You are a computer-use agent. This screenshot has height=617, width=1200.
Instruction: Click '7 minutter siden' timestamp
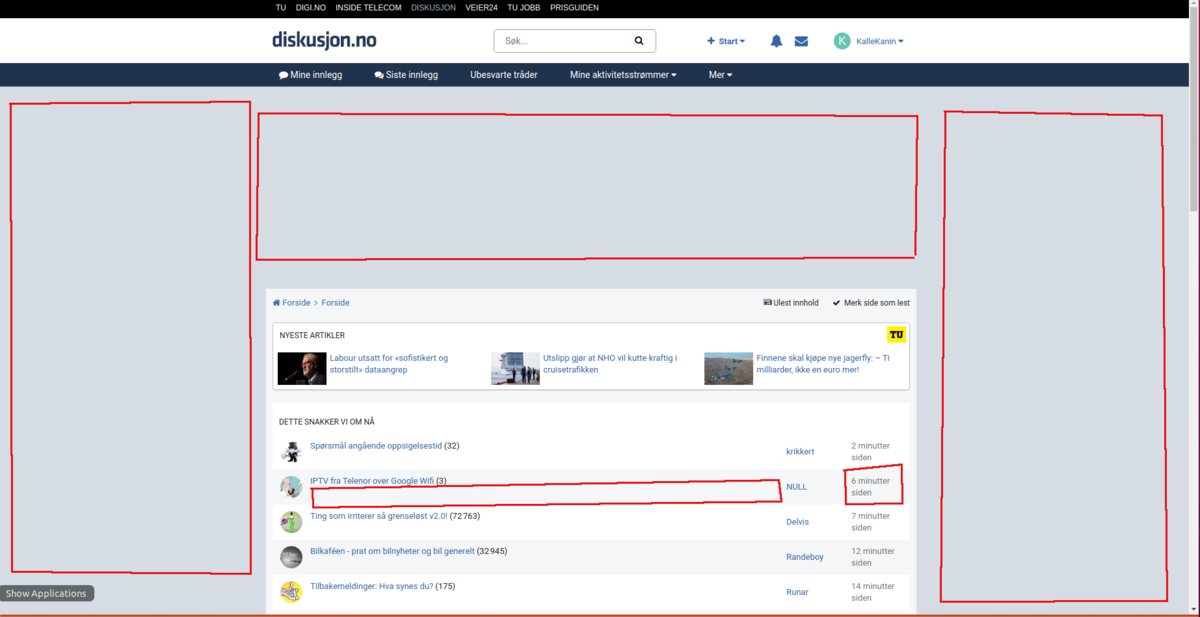coord(870,522)
